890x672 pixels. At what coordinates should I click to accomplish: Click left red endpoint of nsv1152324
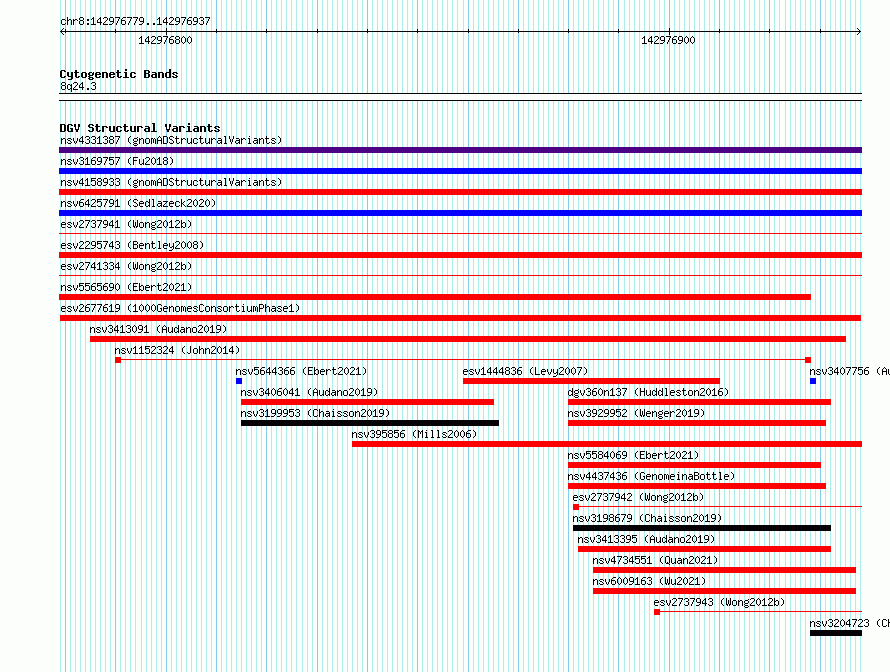118,360
